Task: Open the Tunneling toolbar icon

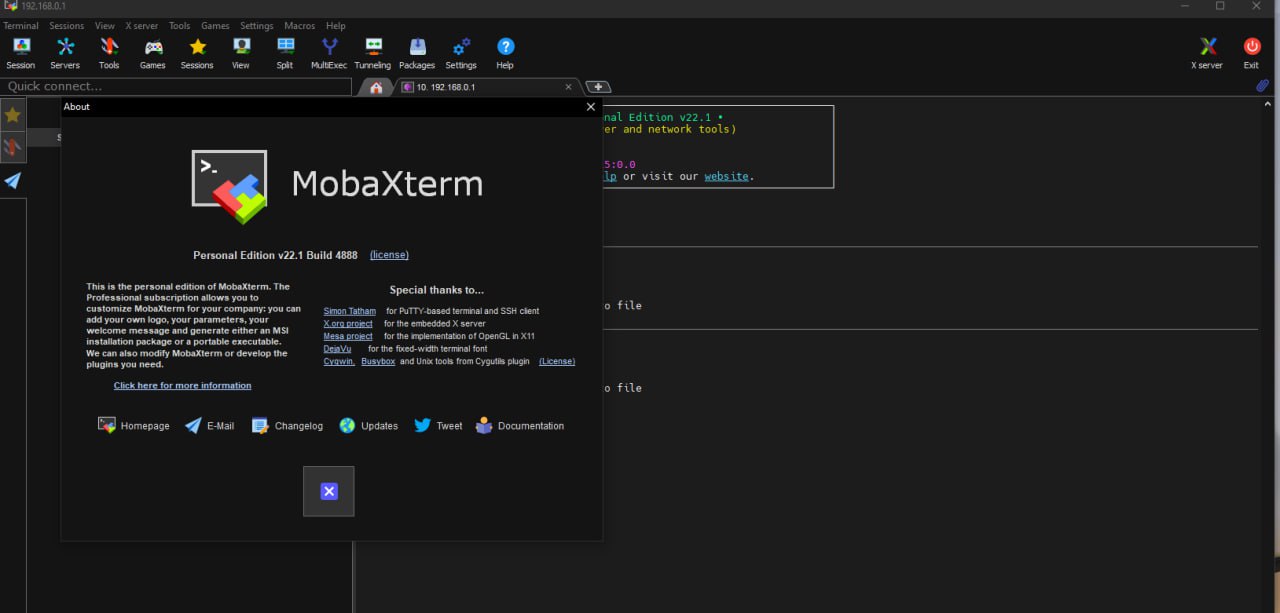Action: tap(373, 53)
